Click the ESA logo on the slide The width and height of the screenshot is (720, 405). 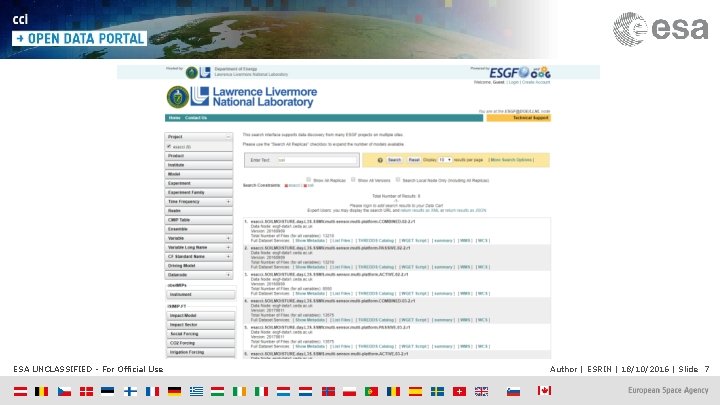tap(661, 29)
